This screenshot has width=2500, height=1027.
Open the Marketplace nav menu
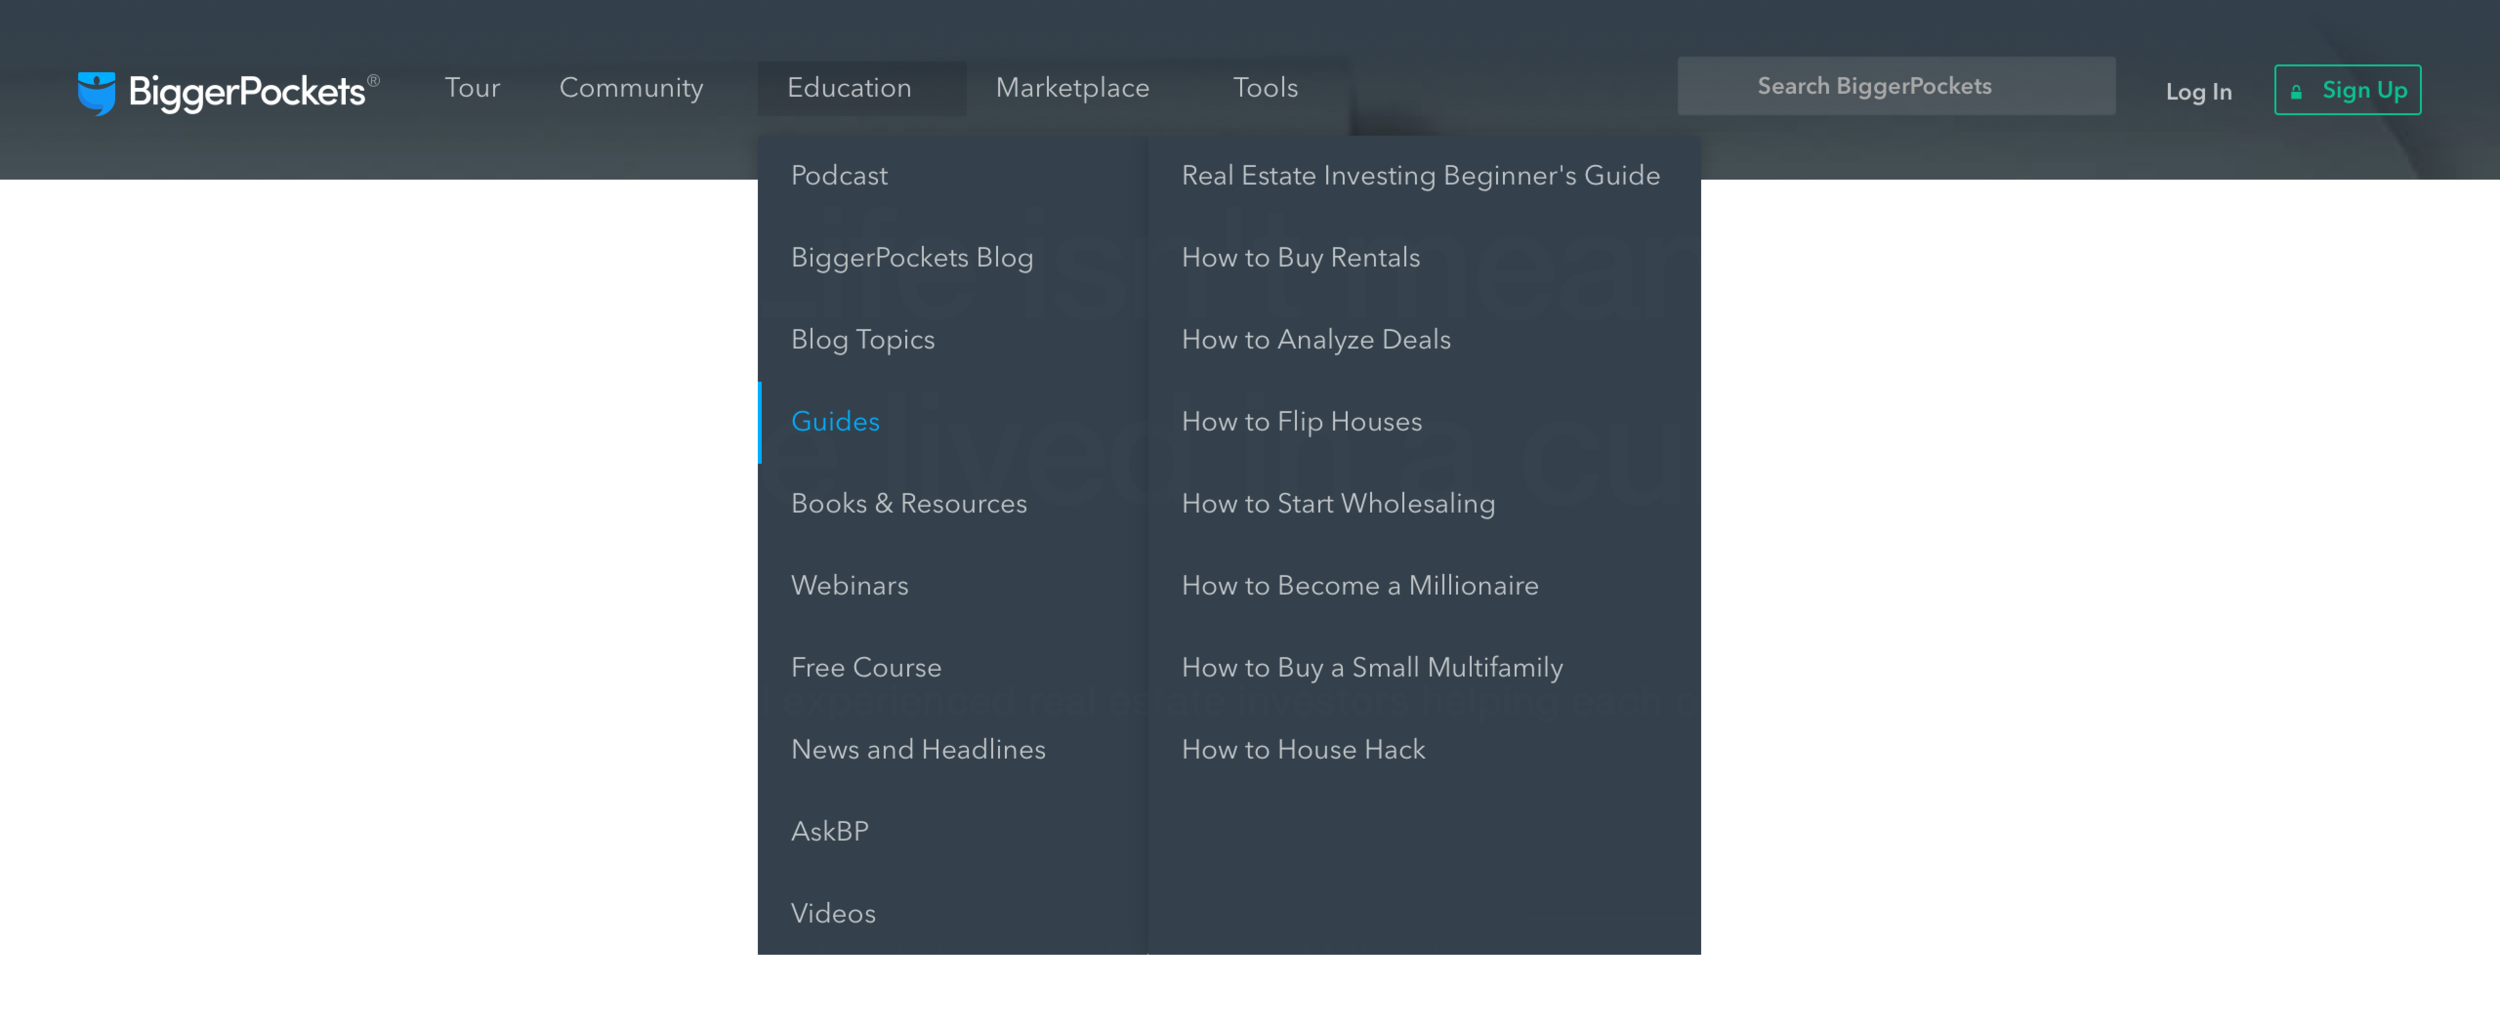pos(1072,88)
